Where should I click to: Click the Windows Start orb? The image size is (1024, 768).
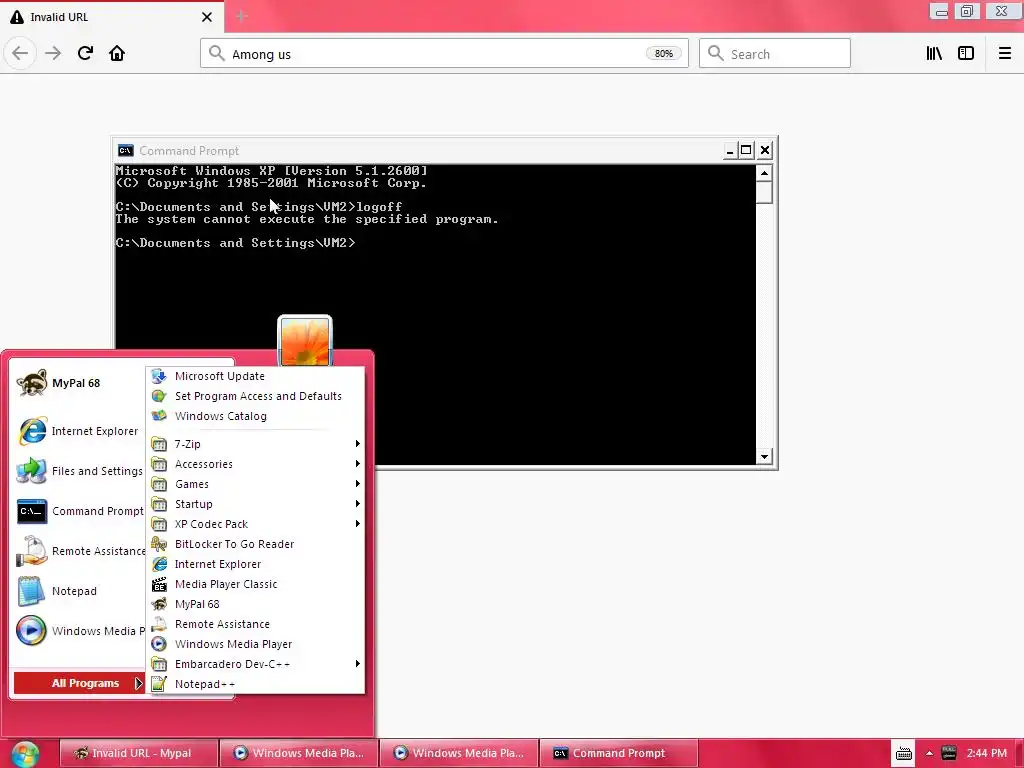pyautogui.click(x=25, y=754)
